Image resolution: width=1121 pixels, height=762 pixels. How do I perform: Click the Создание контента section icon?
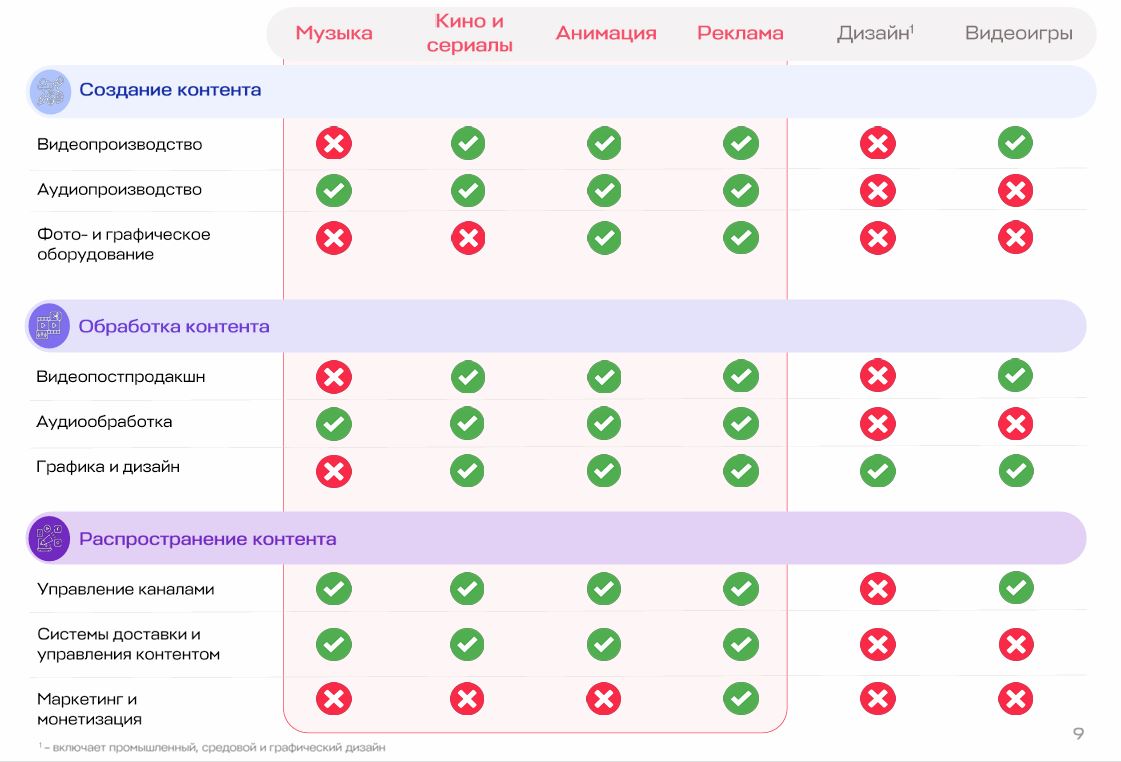pos(49,90)
